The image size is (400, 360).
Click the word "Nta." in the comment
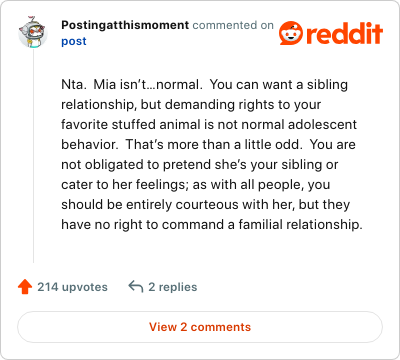tap(72, 84)
